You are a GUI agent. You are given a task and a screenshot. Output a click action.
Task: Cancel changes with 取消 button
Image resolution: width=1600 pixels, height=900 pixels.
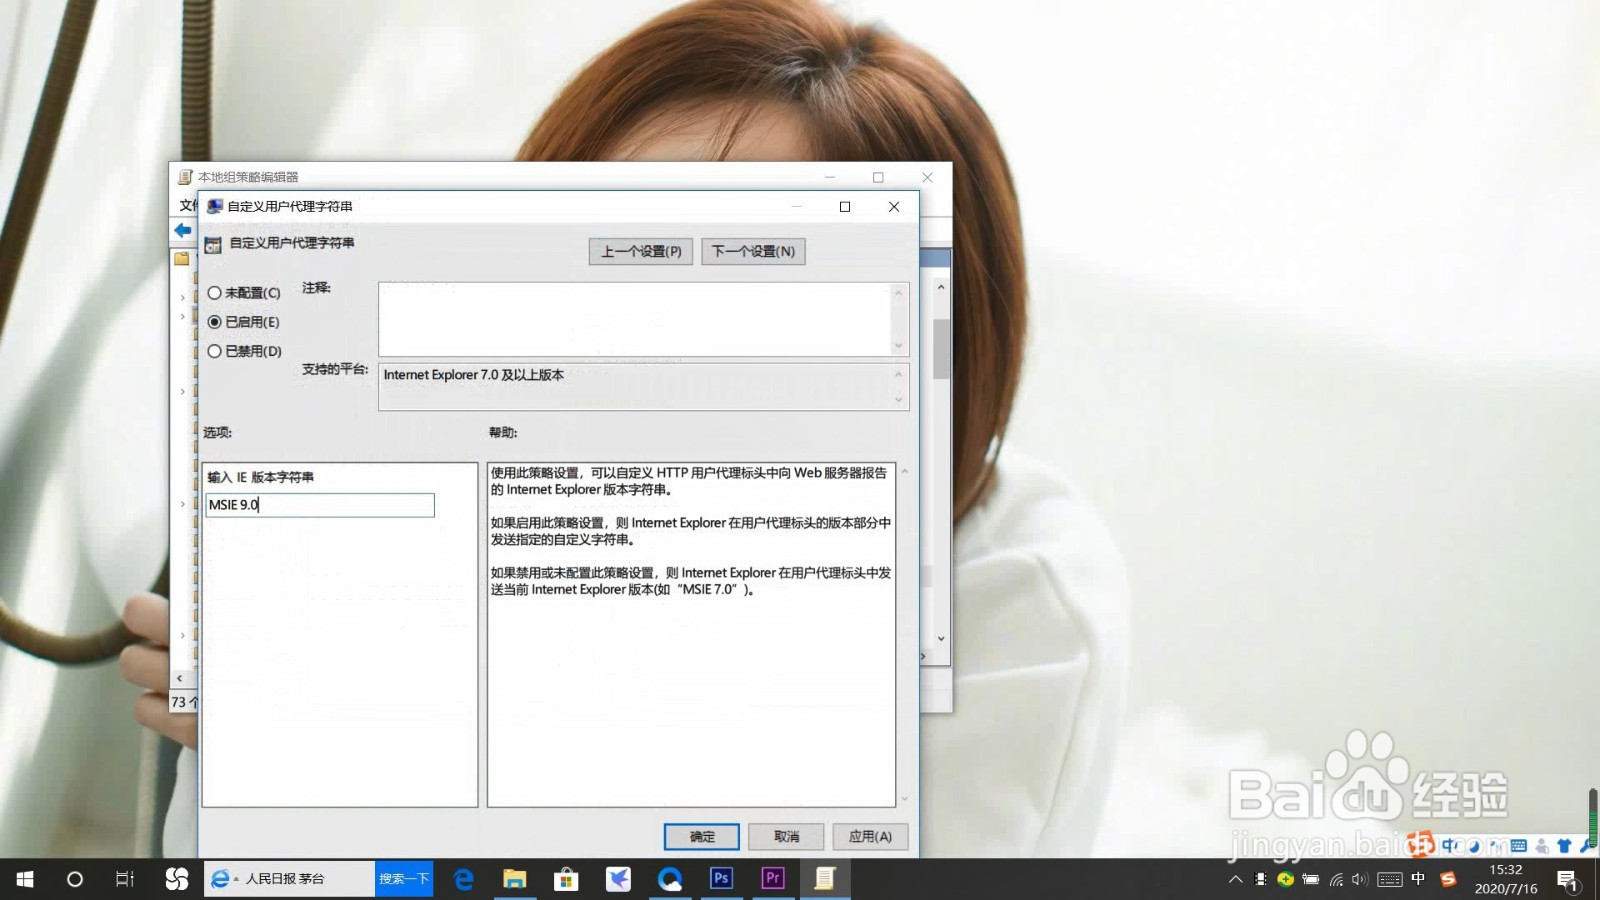[x=786, y=836]
